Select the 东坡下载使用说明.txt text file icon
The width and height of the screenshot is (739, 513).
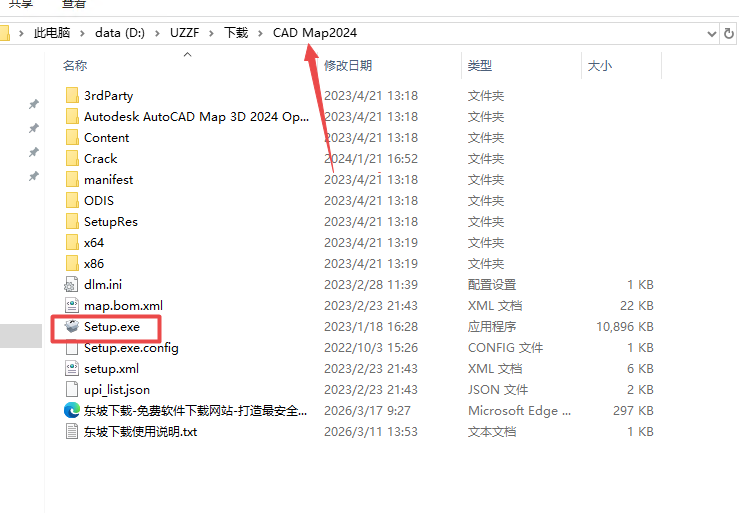[71, 432]
